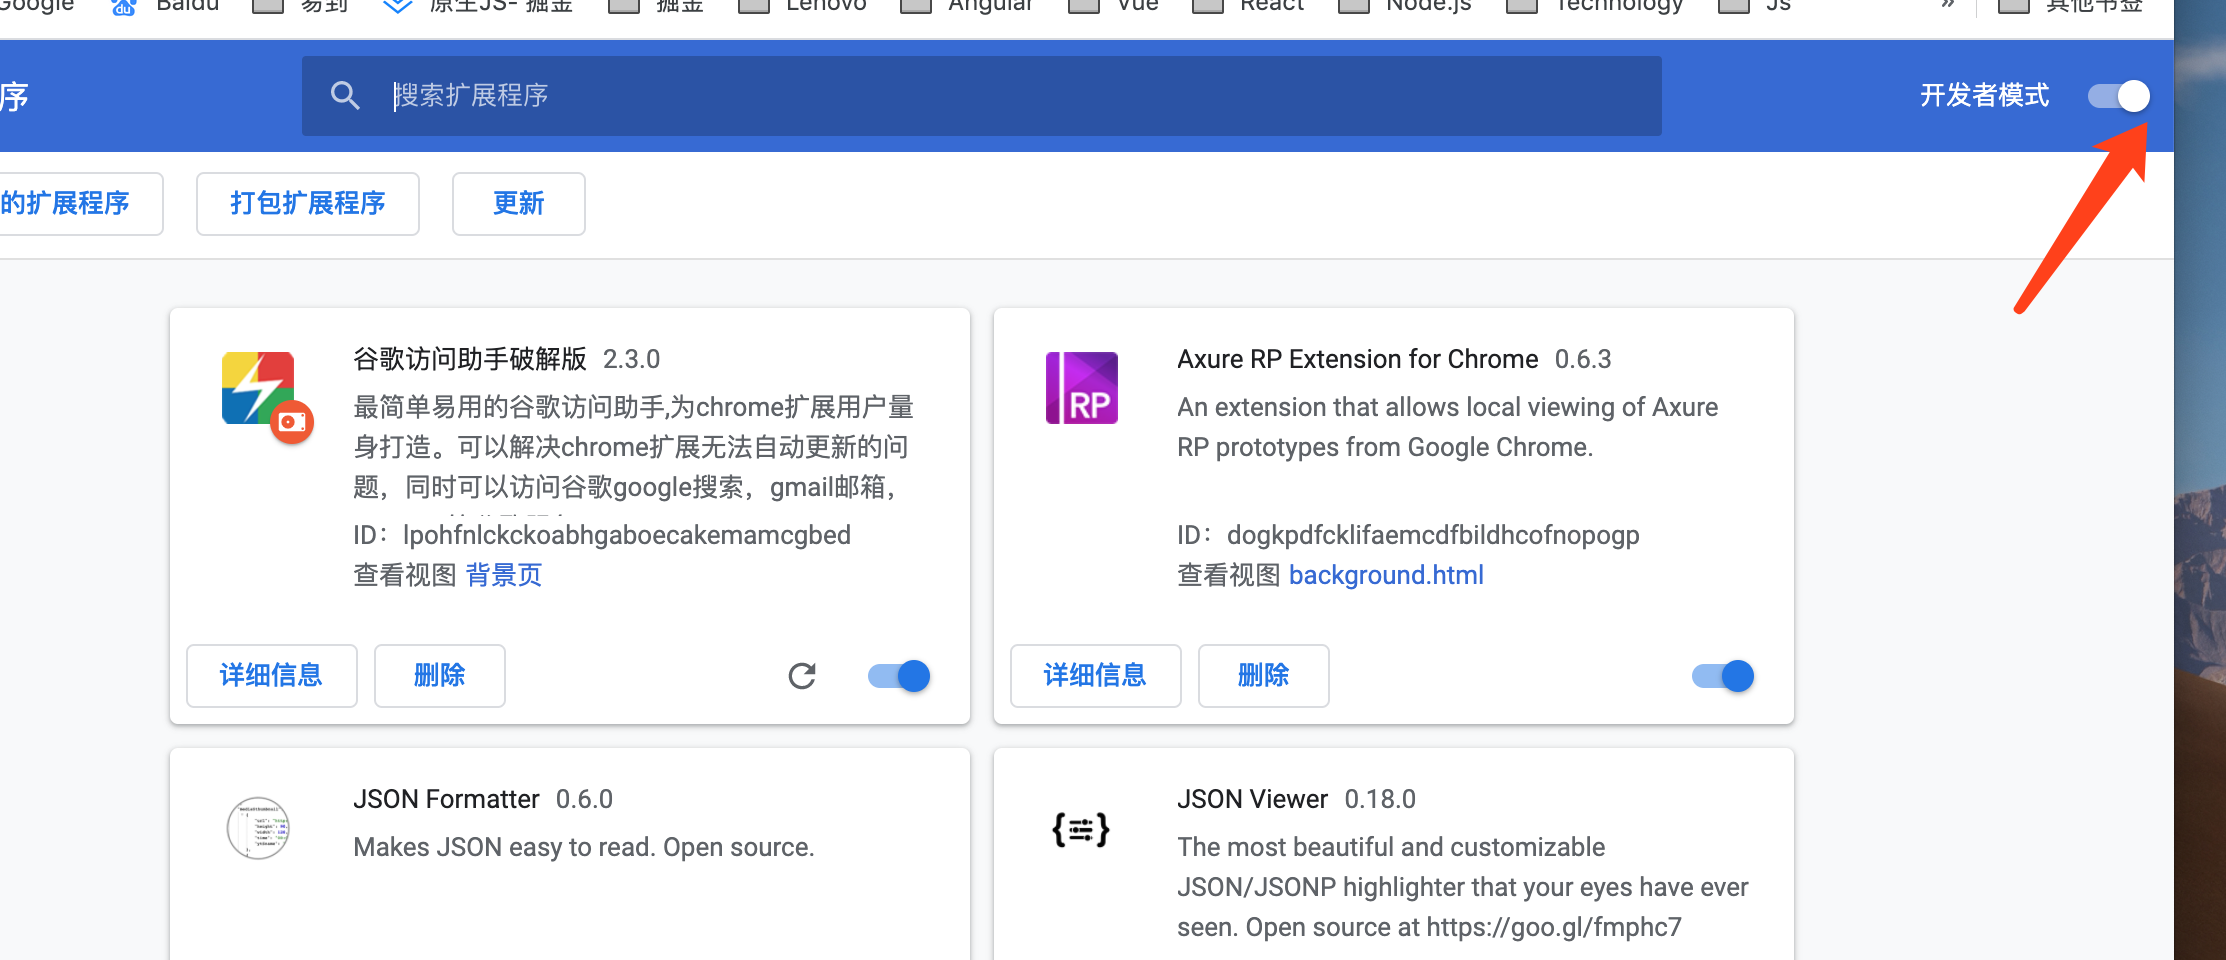Click the version number 2.3.0

click(632, 359)
